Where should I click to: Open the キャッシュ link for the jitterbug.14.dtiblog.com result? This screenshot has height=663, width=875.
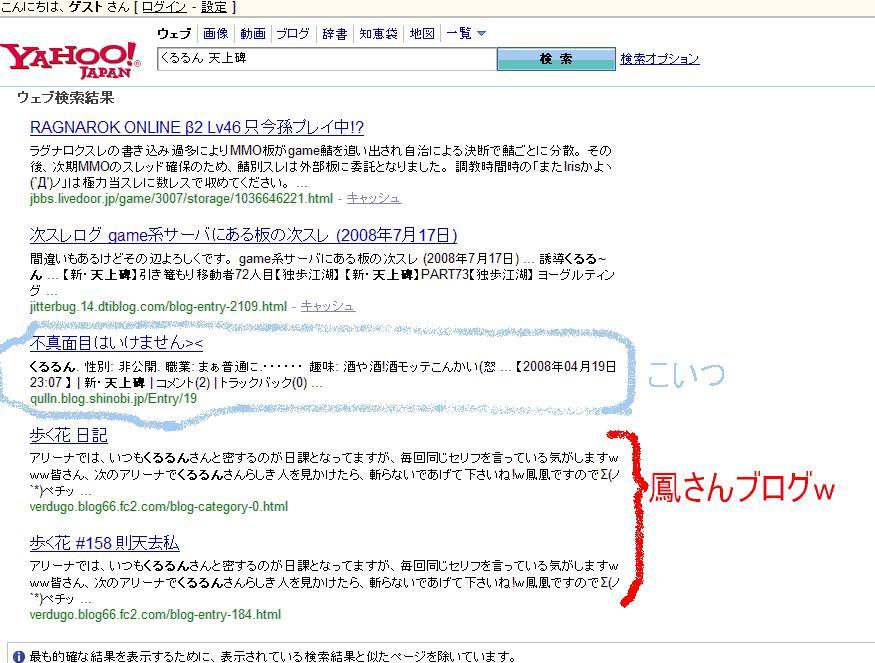(328, 306)
